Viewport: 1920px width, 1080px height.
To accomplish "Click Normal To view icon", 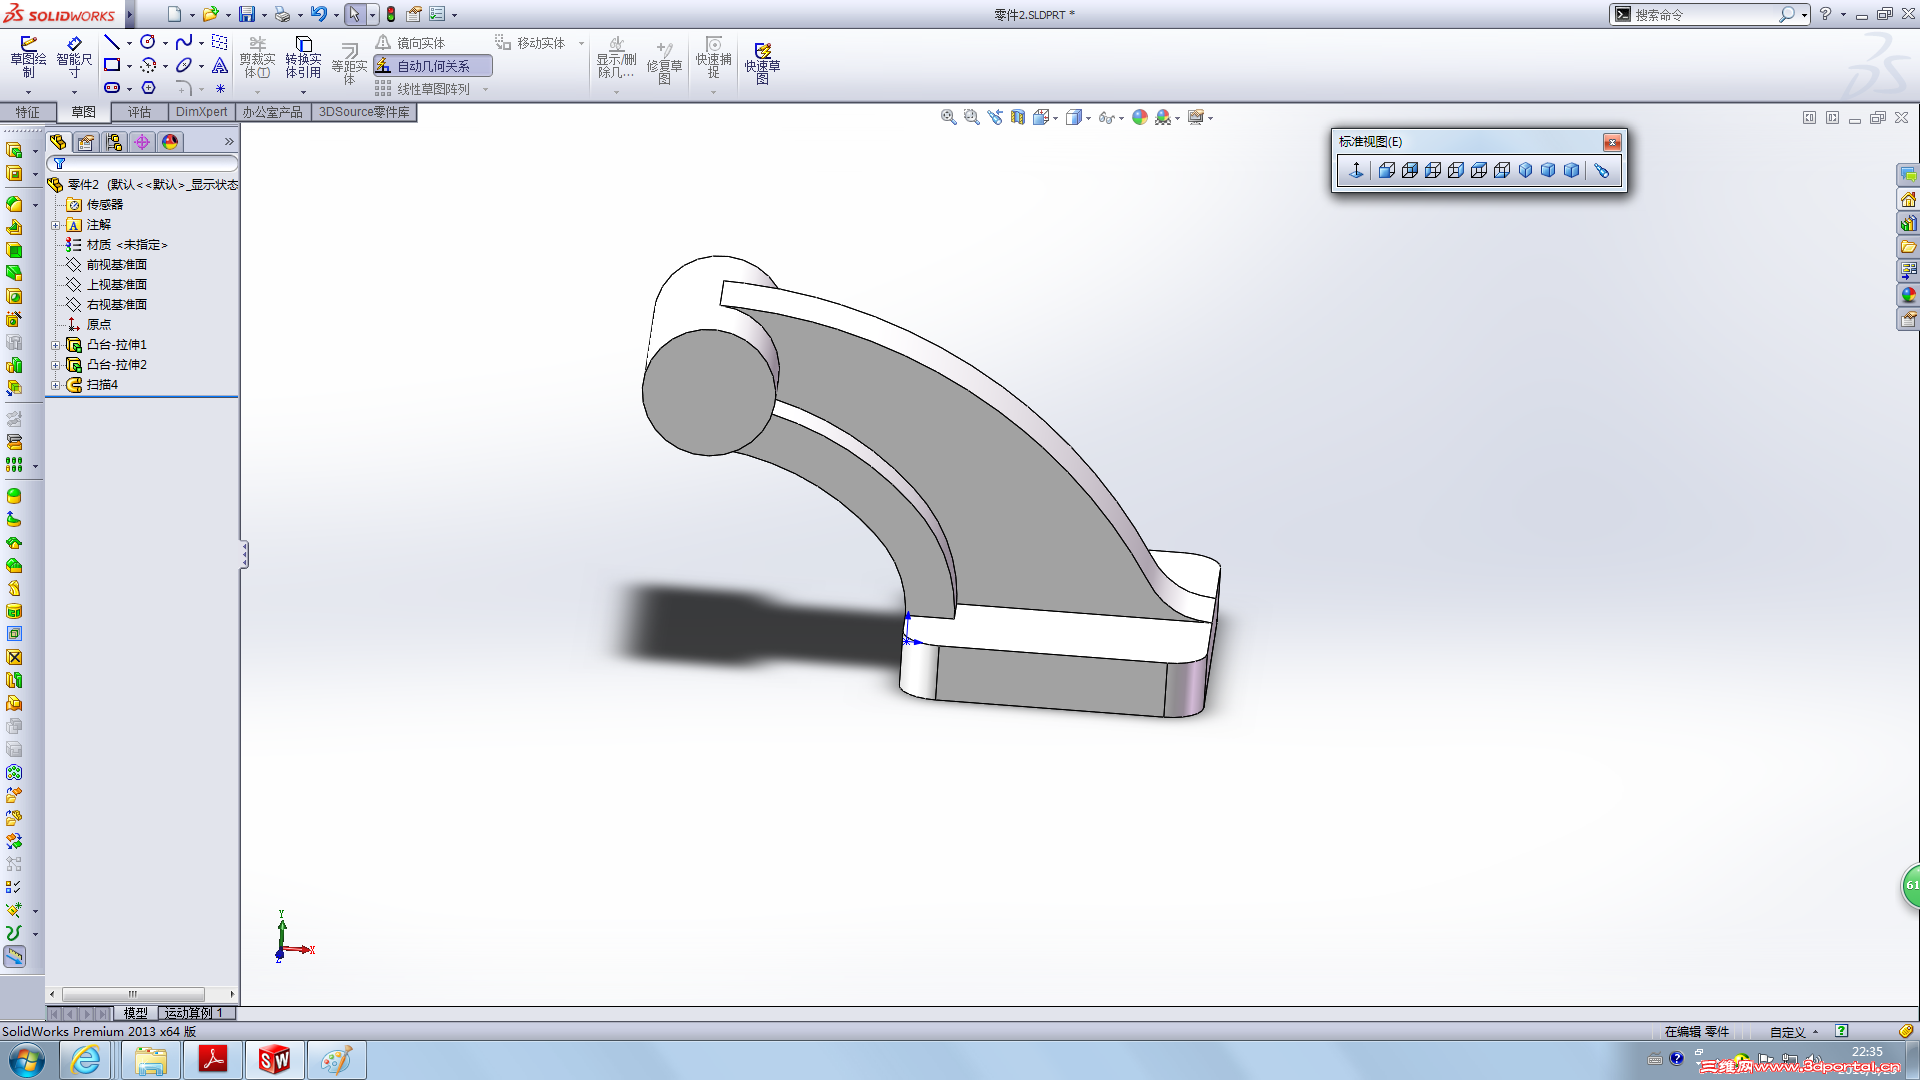I will 1356,171.
